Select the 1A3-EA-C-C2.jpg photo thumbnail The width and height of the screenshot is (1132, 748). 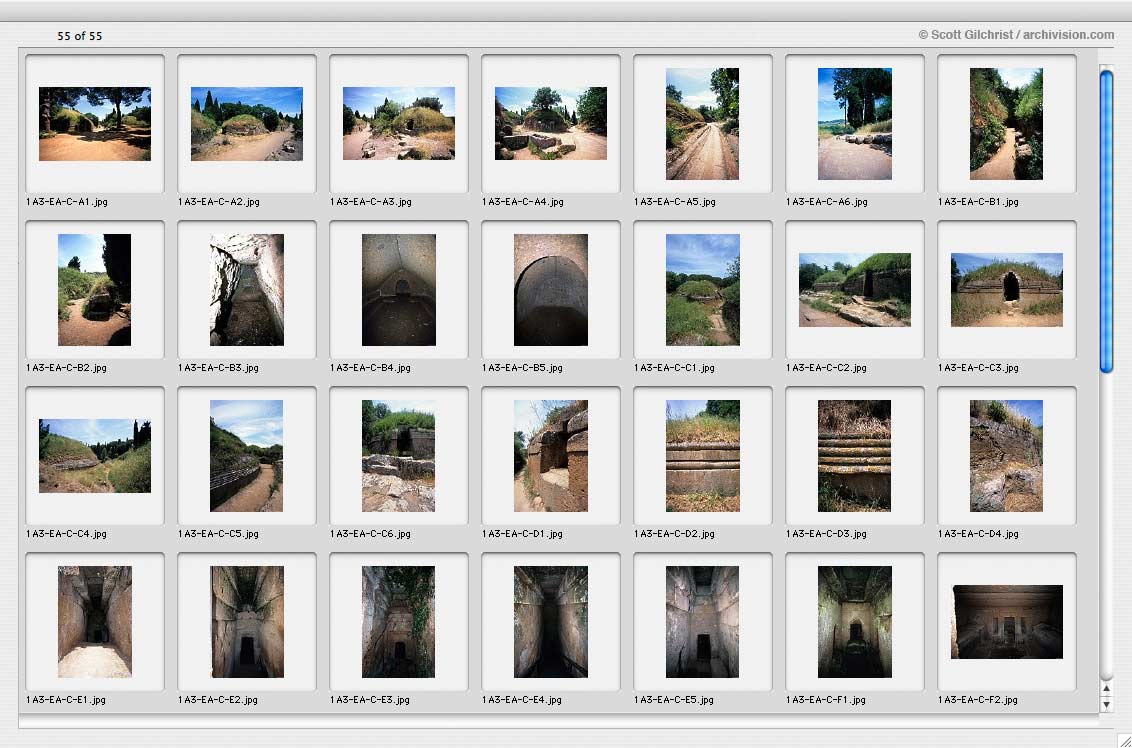pyautogui.click(x=855, y=290)
